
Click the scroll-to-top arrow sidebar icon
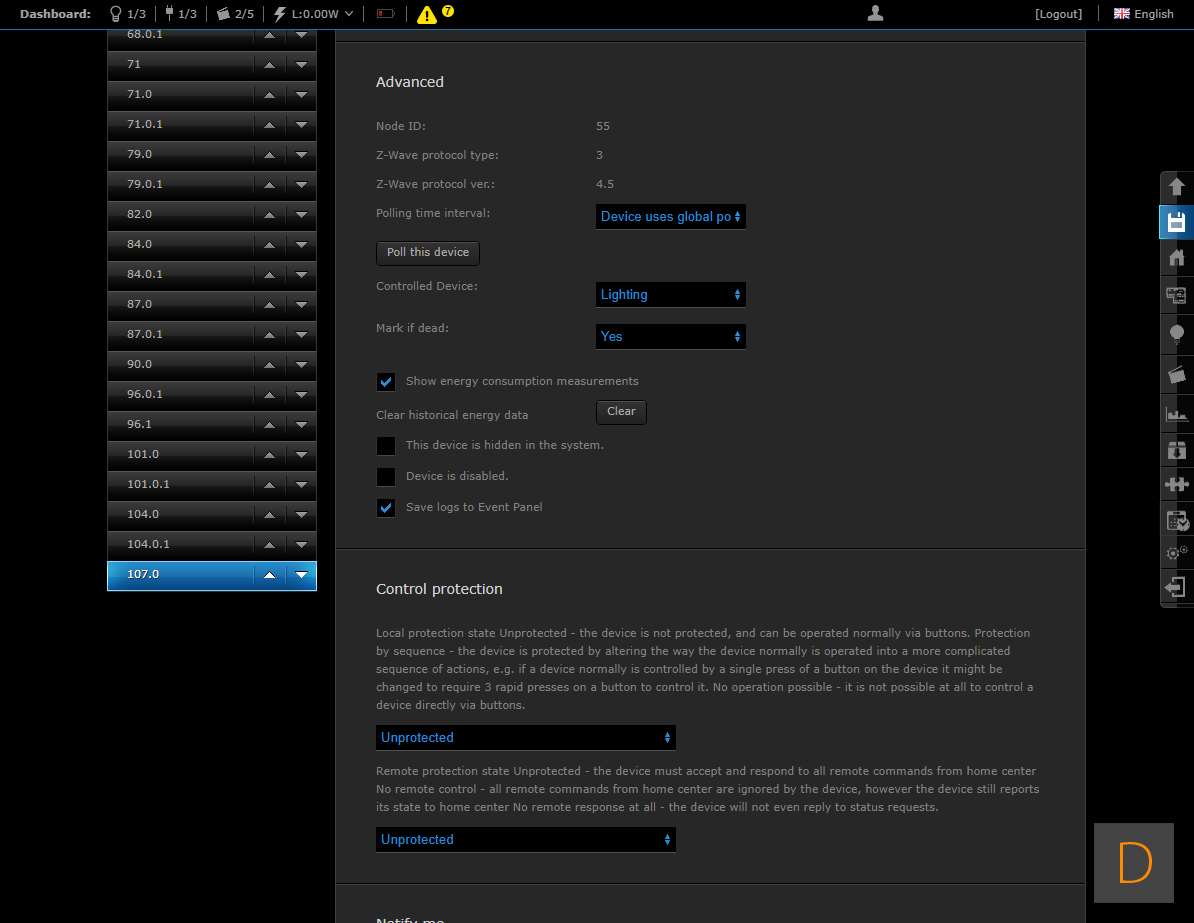(x=1176, y=187)
